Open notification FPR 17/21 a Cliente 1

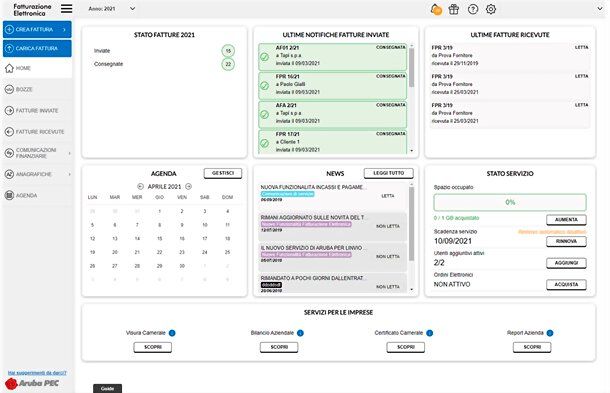pyautogui.click(x=333, y=142)
